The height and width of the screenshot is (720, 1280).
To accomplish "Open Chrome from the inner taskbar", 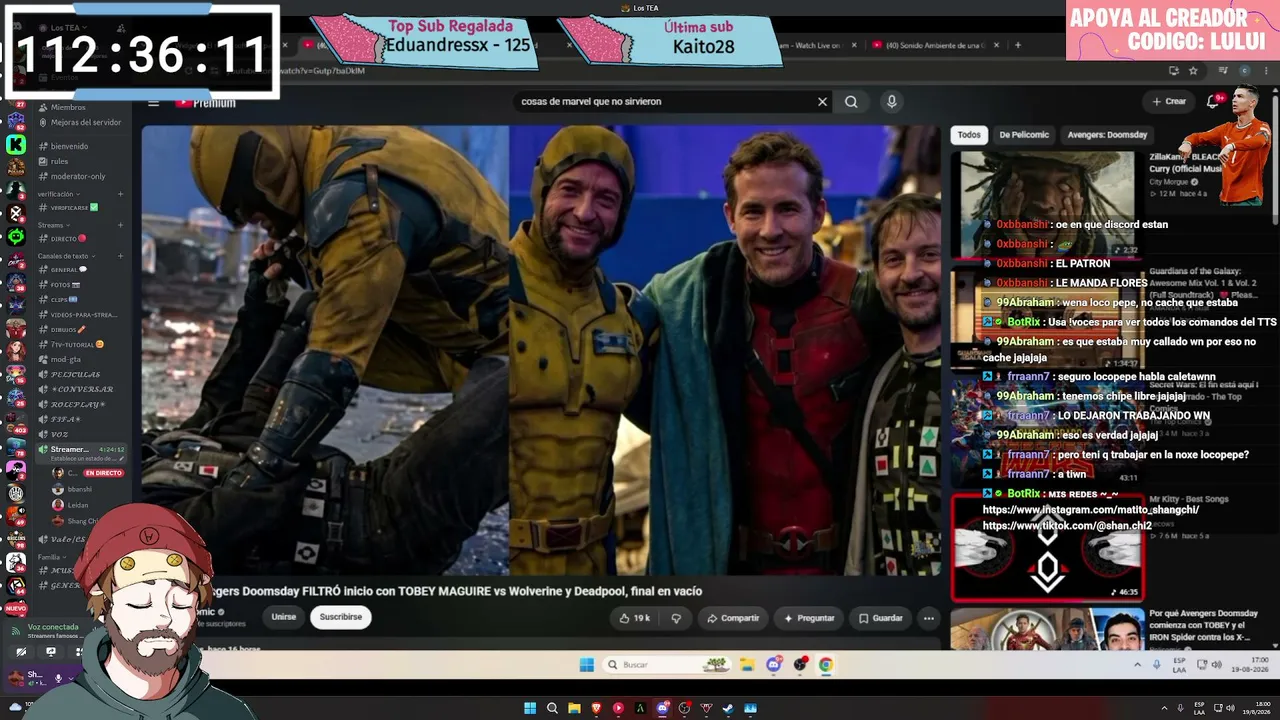I will click(x=825, y=665).
